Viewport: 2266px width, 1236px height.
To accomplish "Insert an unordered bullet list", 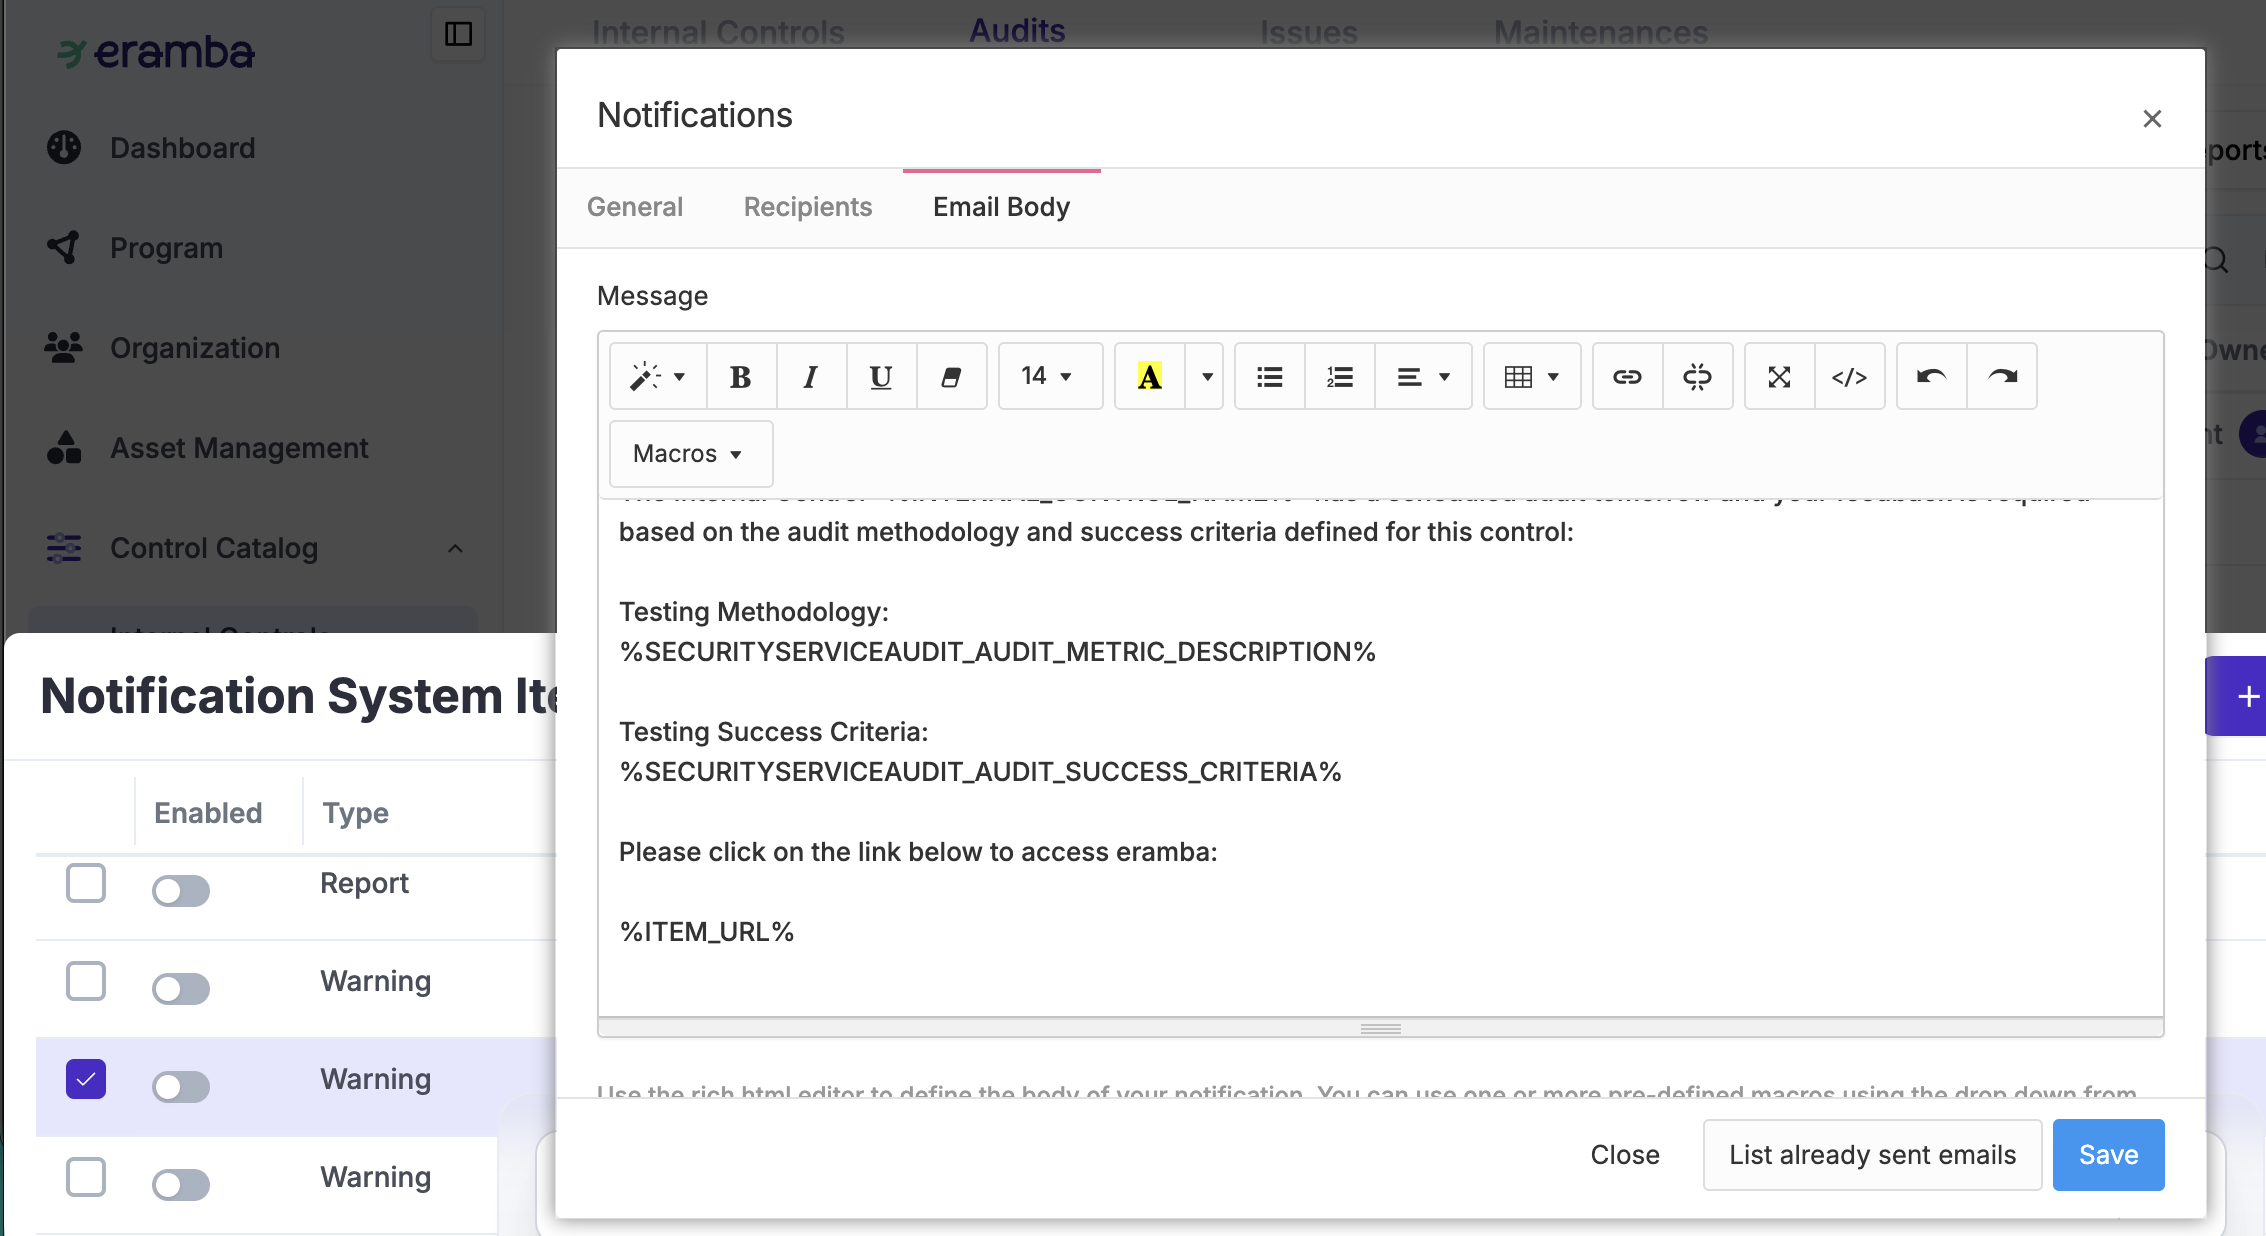I will click(x=1269, y=377).
